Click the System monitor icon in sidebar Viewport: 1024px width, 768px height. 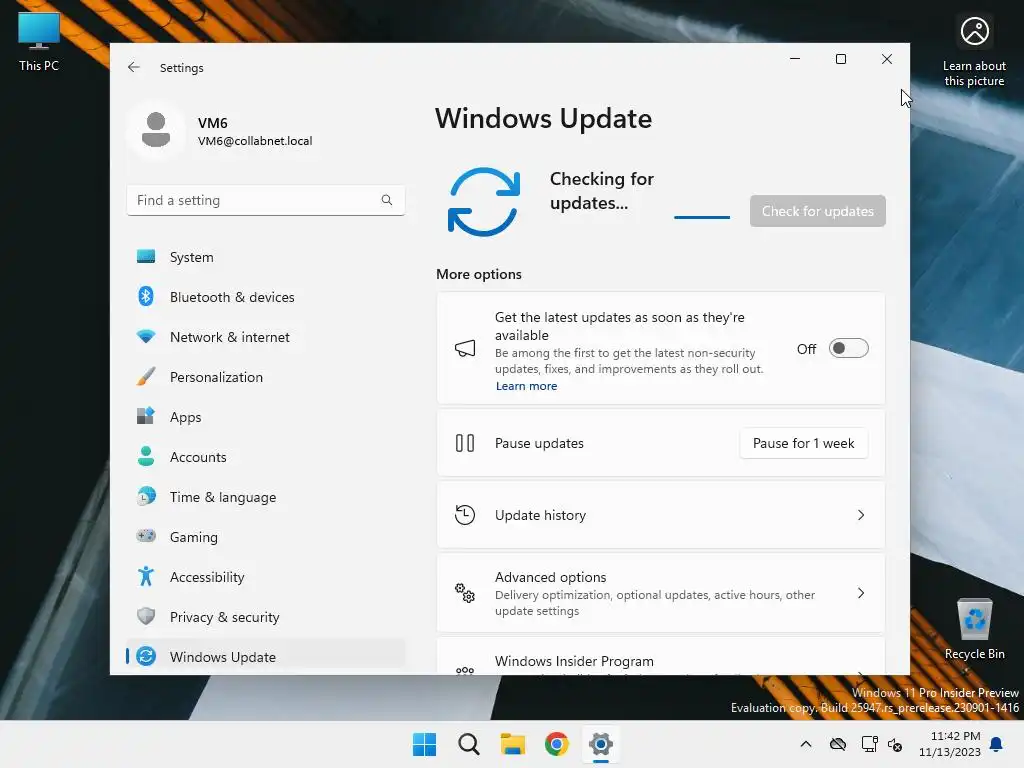click(146, 256)
